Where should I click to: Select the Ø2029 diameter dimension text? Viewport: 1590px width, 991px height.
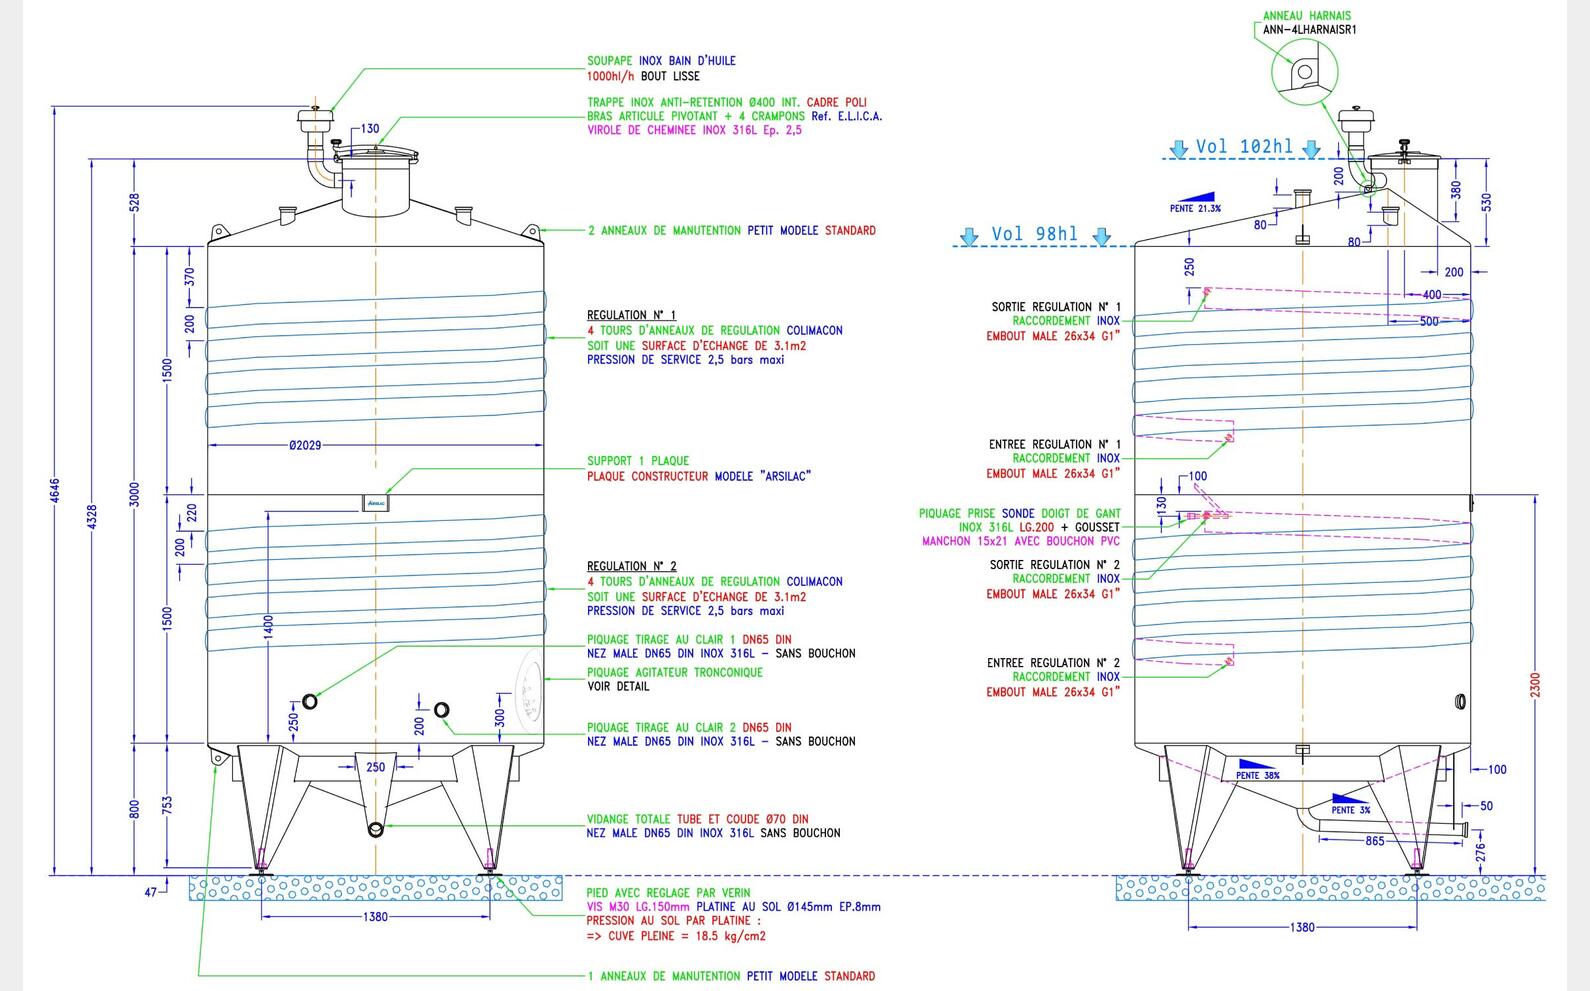point(305,445)
